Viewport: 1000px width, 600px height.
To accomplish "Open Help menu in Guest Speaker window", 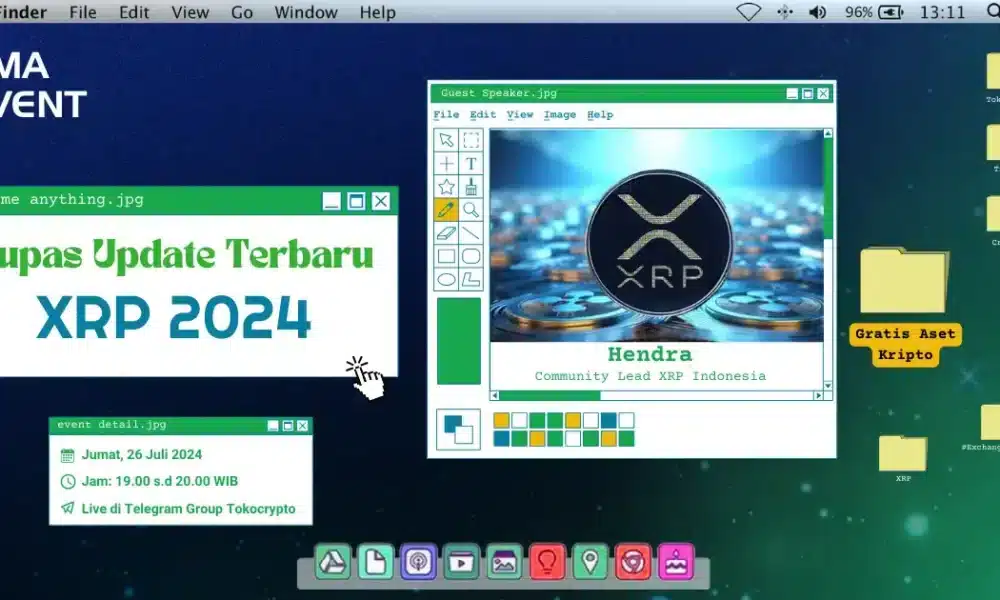I will pos(600,115).
